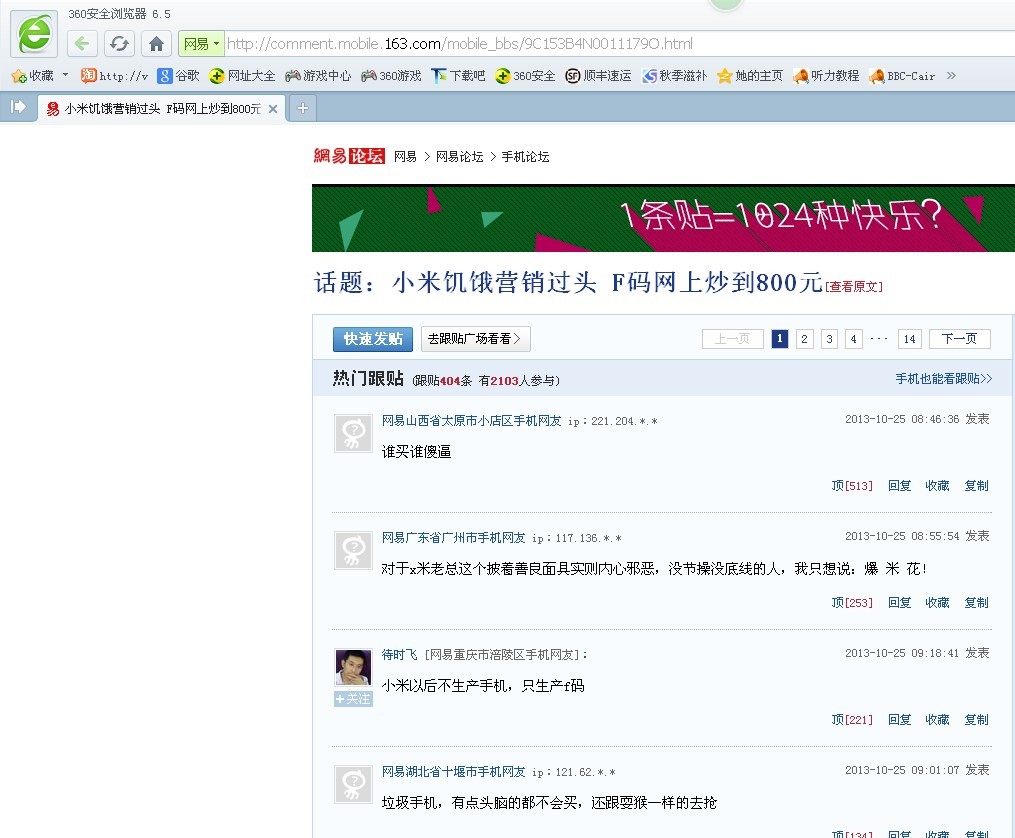The height and width of the screenshot is (838, 1015).
Task: Go to 网易 breadcrumb link
Action: pos(405,157)
